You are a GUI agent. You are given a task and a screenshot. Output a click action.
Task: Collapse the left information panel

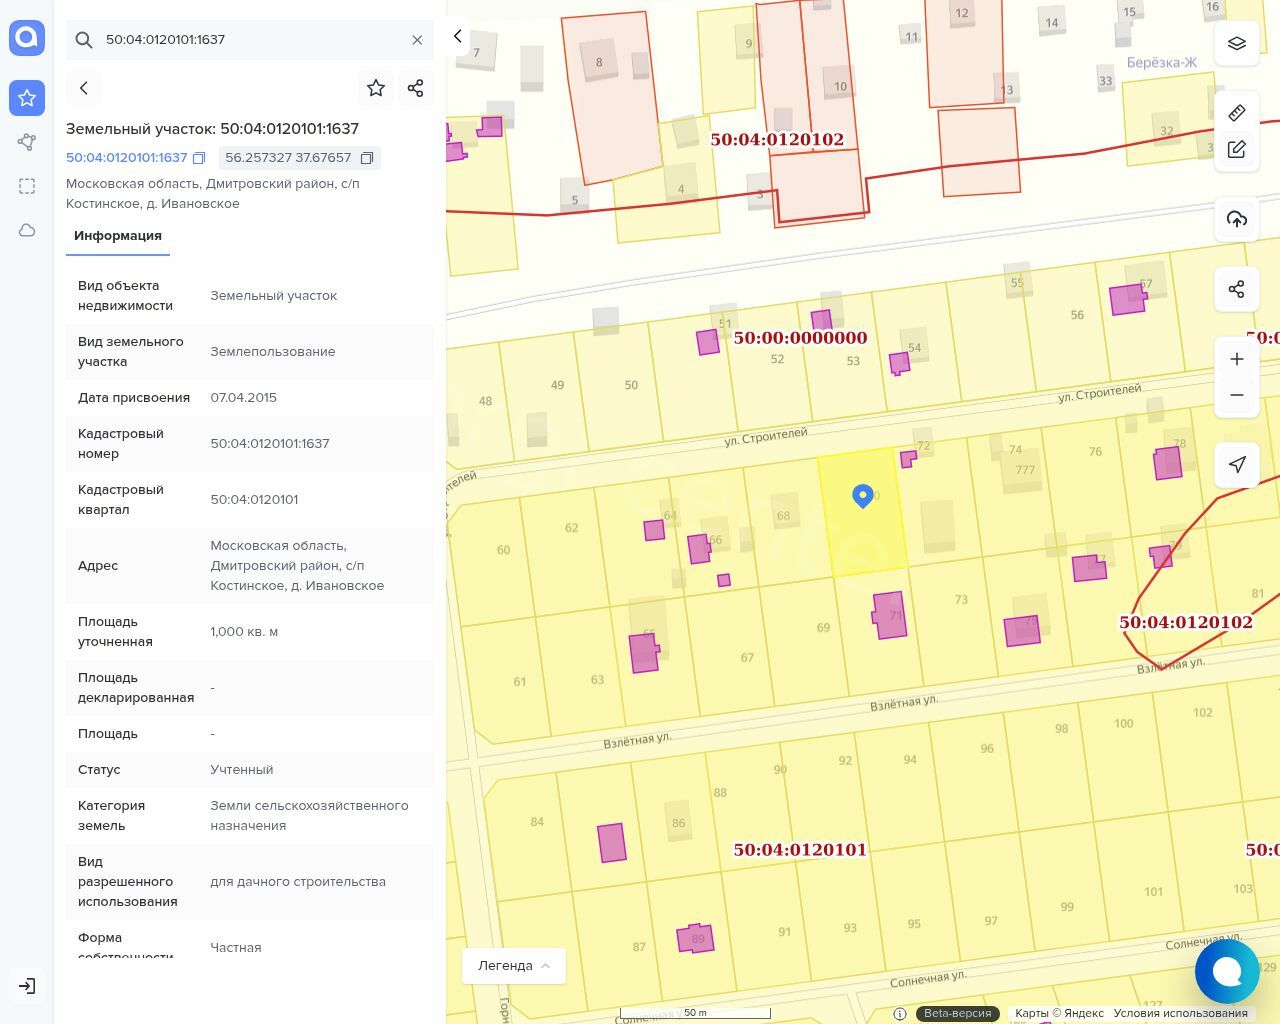pyautogui.click(x=458, y=36)
